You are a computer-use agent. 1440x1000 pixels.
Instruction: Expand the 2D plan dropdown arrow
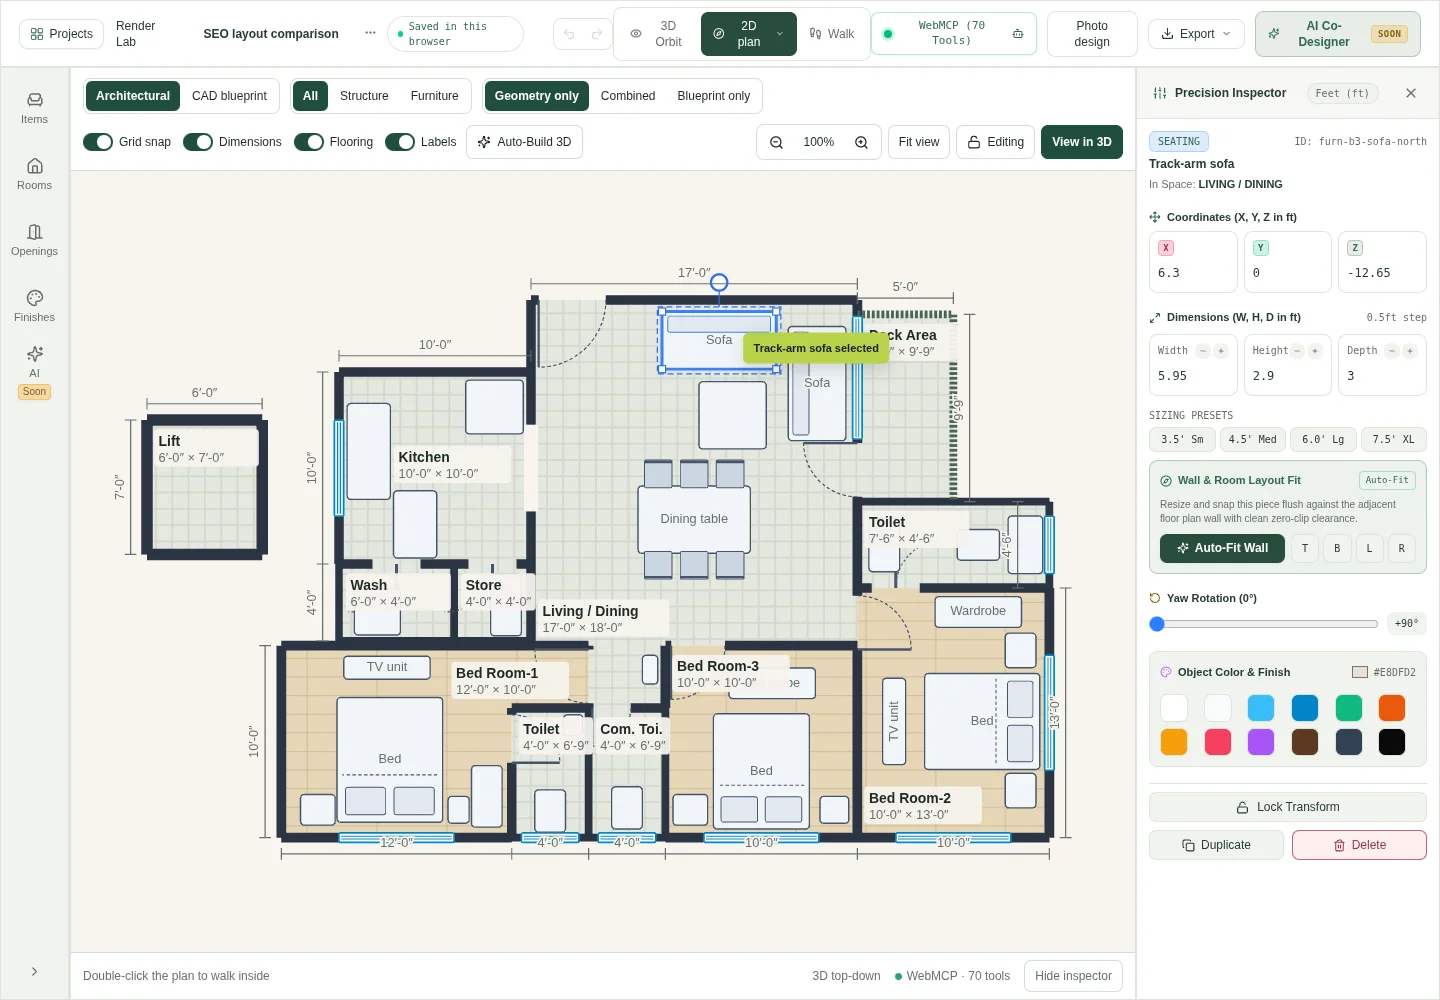[780, 34]
